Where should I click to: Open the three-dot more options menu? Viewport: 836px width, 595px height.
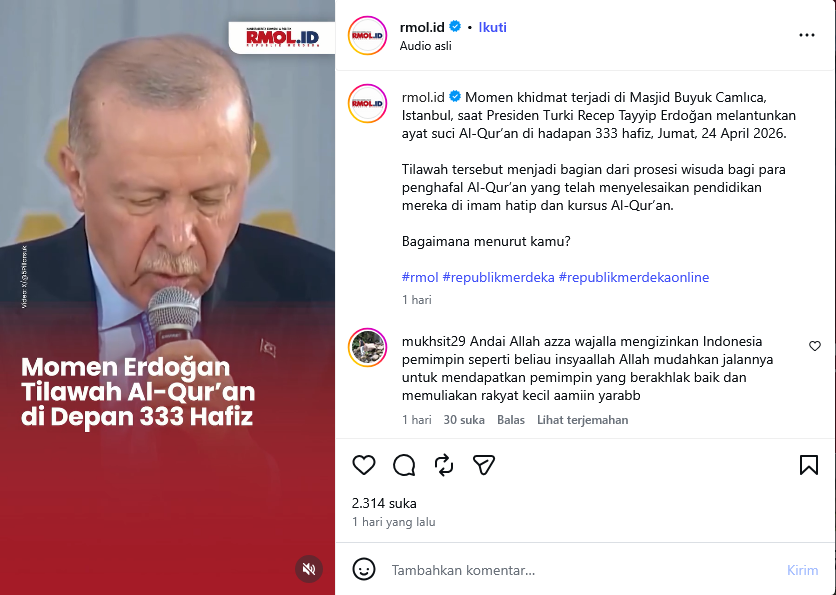click(x=807, y=35)
